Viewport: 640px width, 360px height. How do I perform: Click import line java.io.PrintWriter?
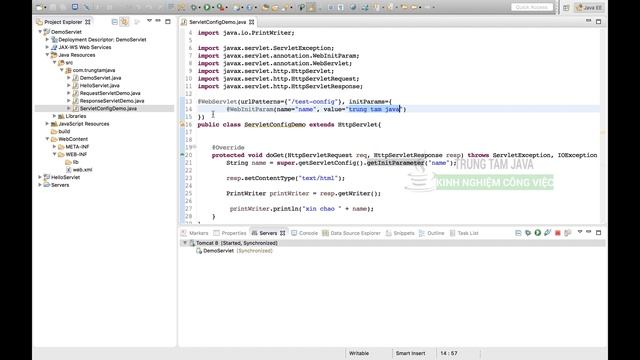pyautogui.click(x=246, y=33)
